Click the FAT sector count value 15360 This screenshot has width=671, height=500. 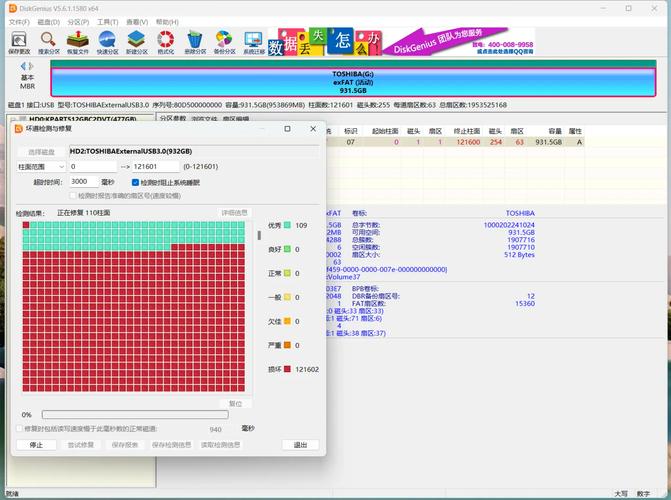[x=525, y=304]
